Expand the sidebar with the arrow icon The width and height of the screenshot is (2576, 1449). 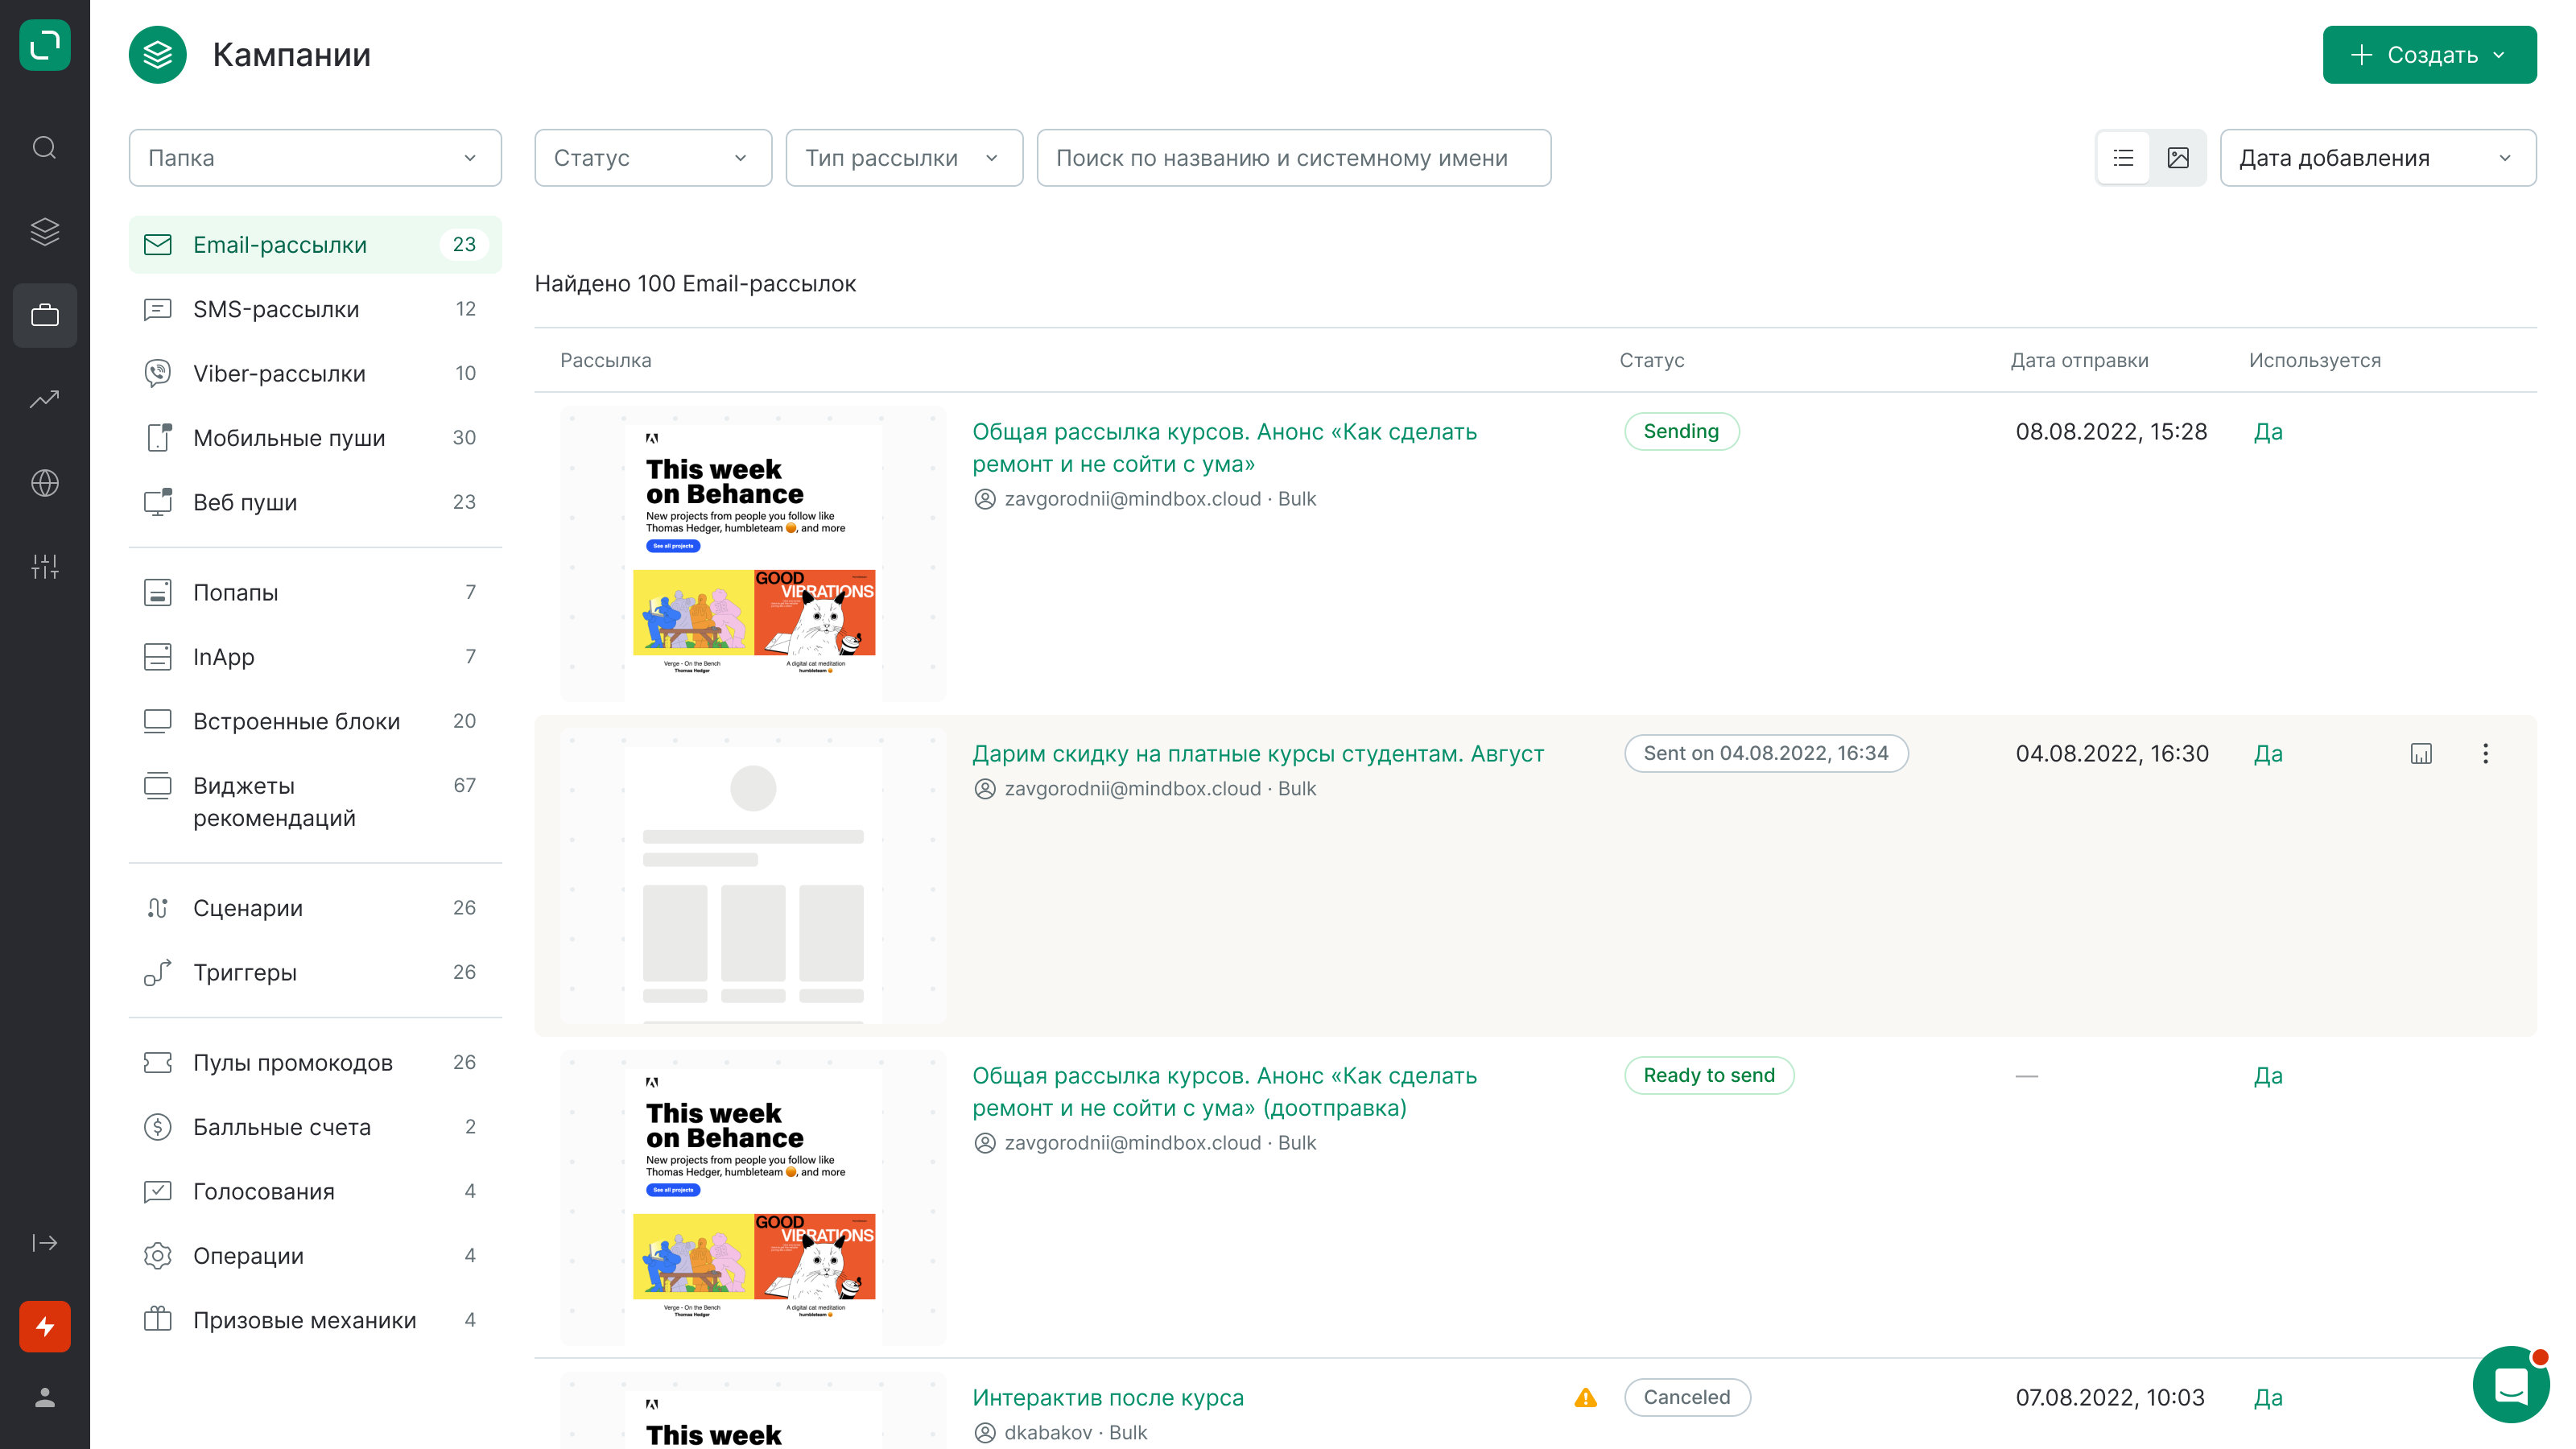(45, 1243)
